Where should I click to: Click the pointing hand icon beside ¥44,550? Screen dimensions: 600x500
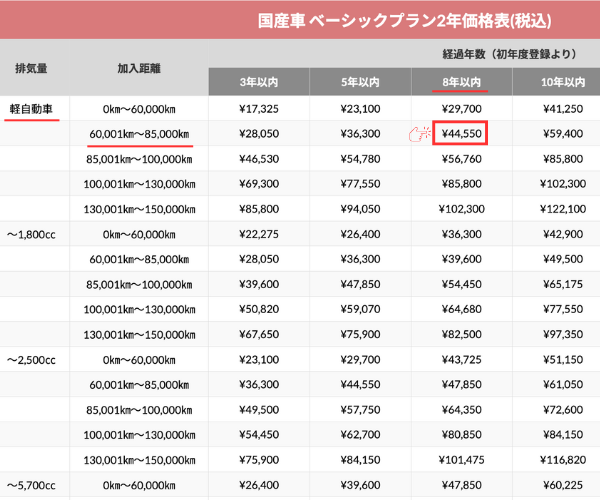pyautogui.click(x=420, y=134)
